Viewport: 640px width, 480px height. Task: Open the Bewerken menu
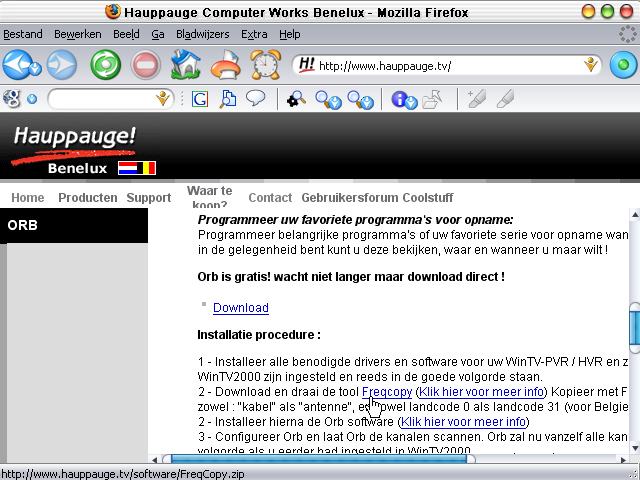click(x=78, y=34)
